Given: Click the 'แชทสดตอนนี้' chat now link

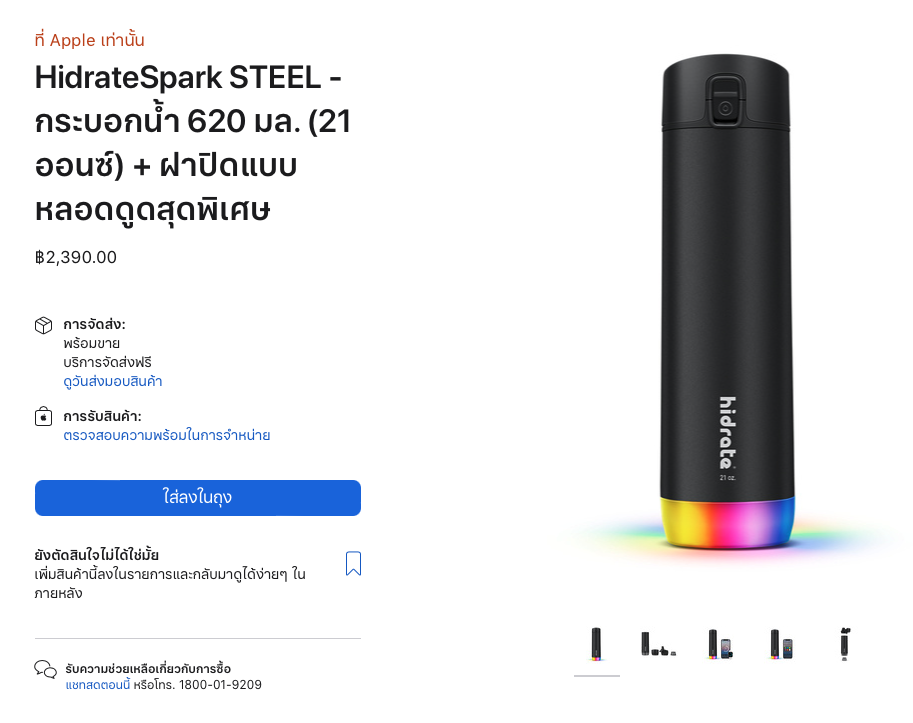Looking at the screenshot, I should click(98, 685).
